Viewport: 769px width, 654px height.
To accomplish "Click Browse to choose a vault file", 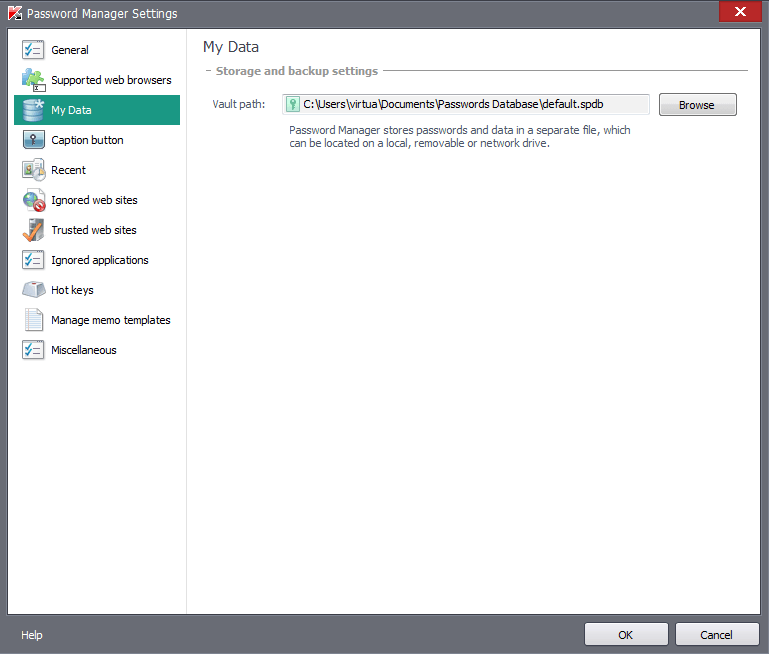I will 697,104.
